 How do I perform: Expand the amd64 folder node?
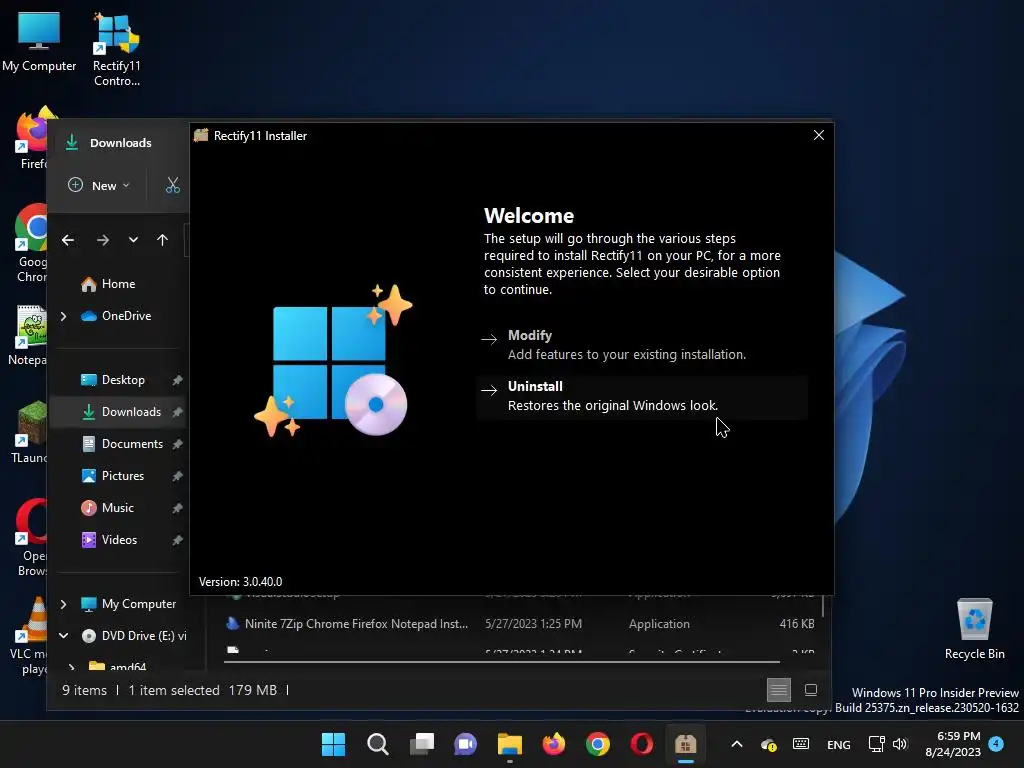[72, 667]
